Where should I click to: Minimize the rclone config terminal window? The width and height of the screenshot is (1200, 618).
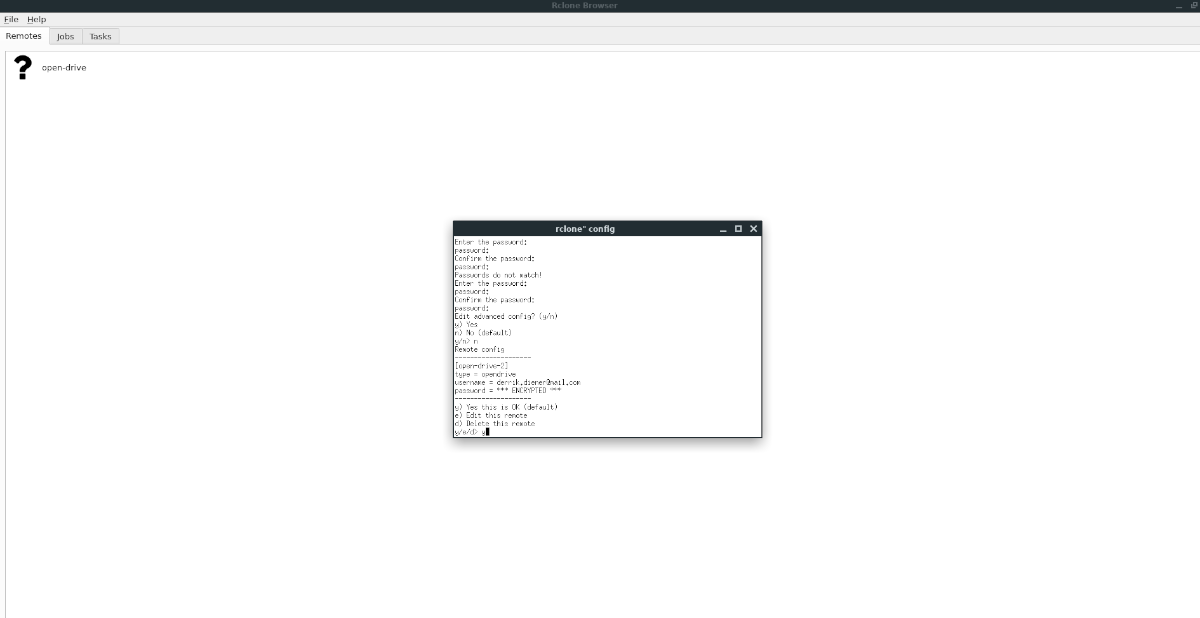pyautogui.click(x=722, y=228)
